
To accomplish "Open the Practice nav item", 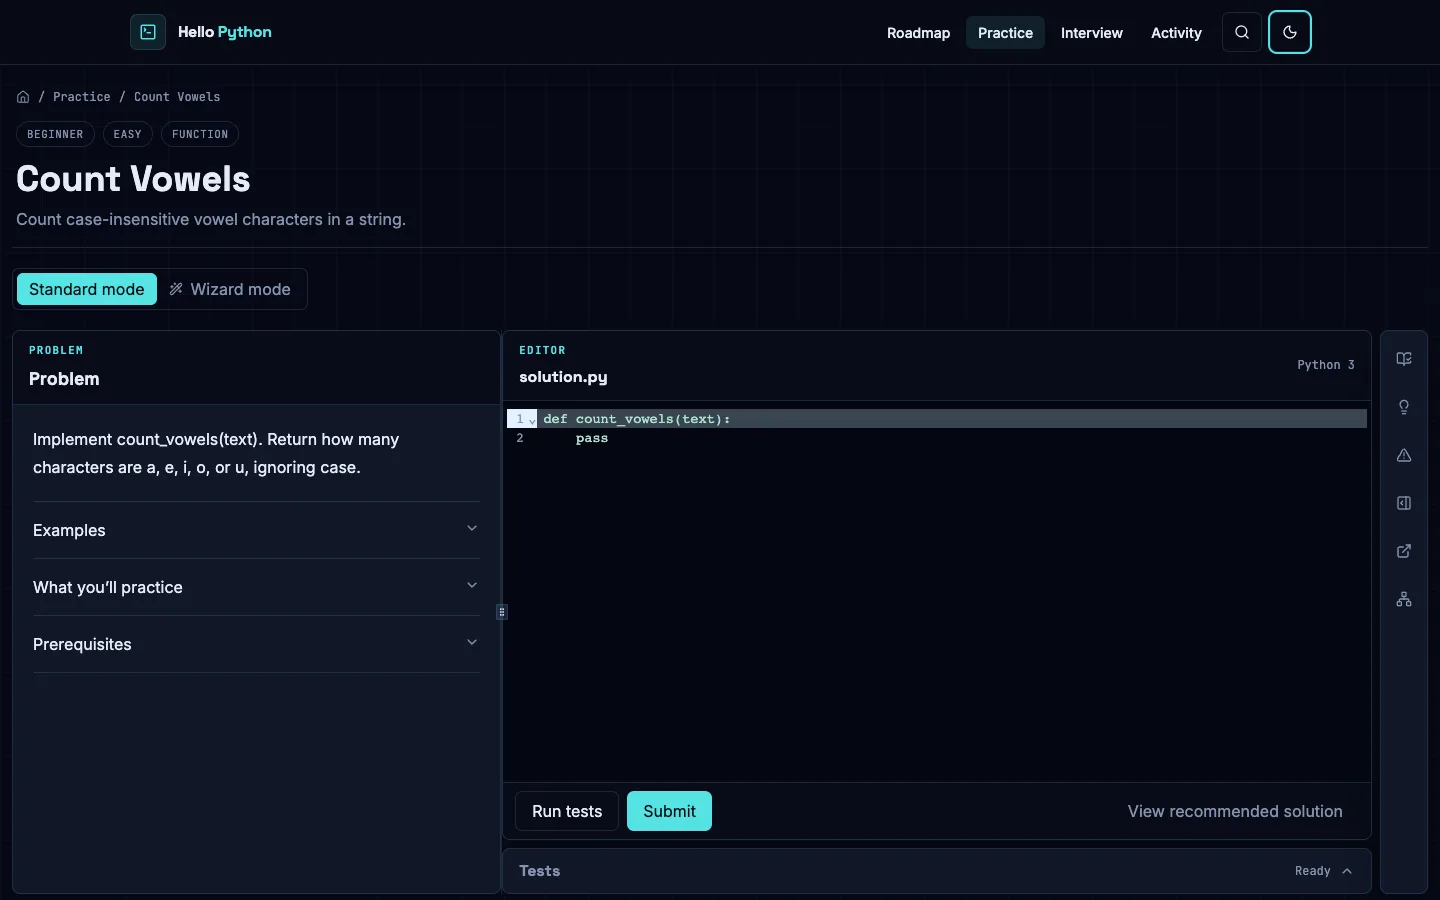I will [1005, 33].
